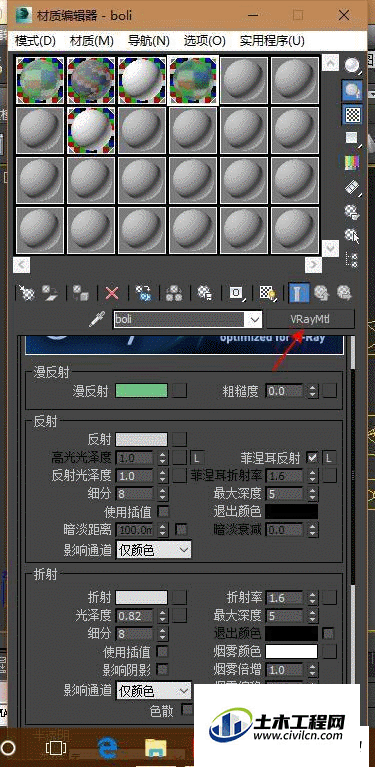Enable the 影响阴影 checkbox
The height and width of the screenshot is (767, 375).
tap(162, 669)
